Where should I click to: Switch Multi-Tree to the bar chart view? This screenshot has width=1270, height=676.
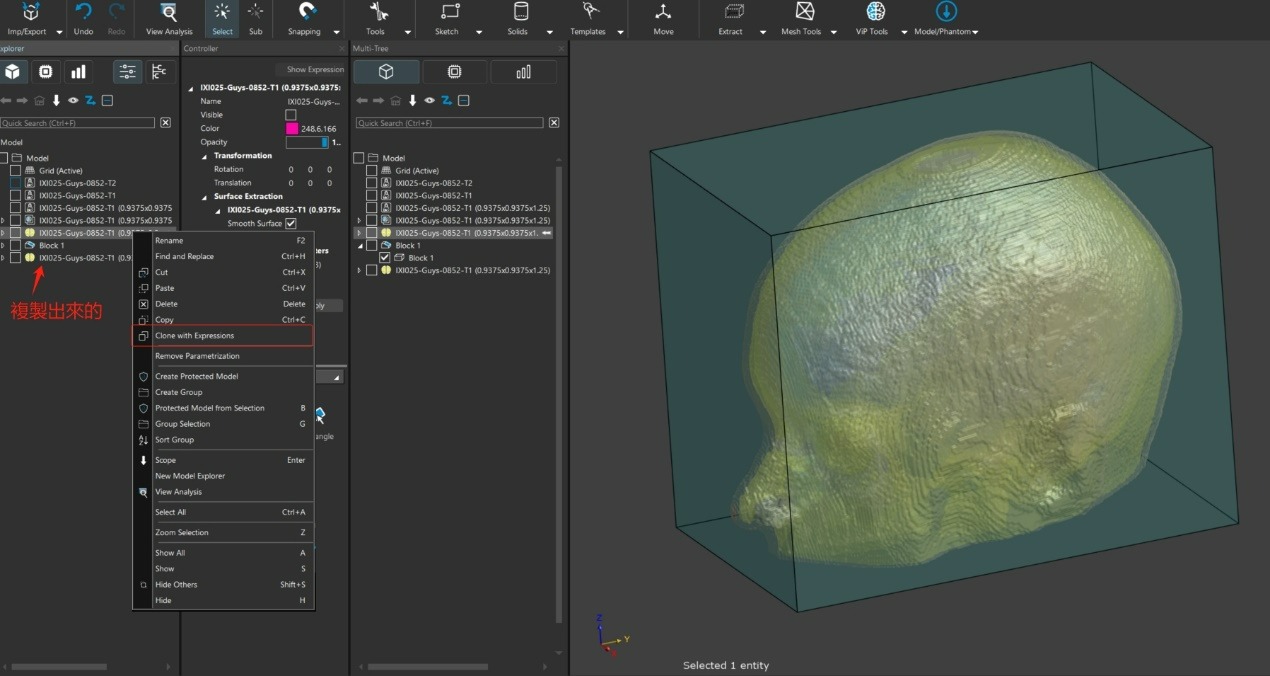coord(524,72)
